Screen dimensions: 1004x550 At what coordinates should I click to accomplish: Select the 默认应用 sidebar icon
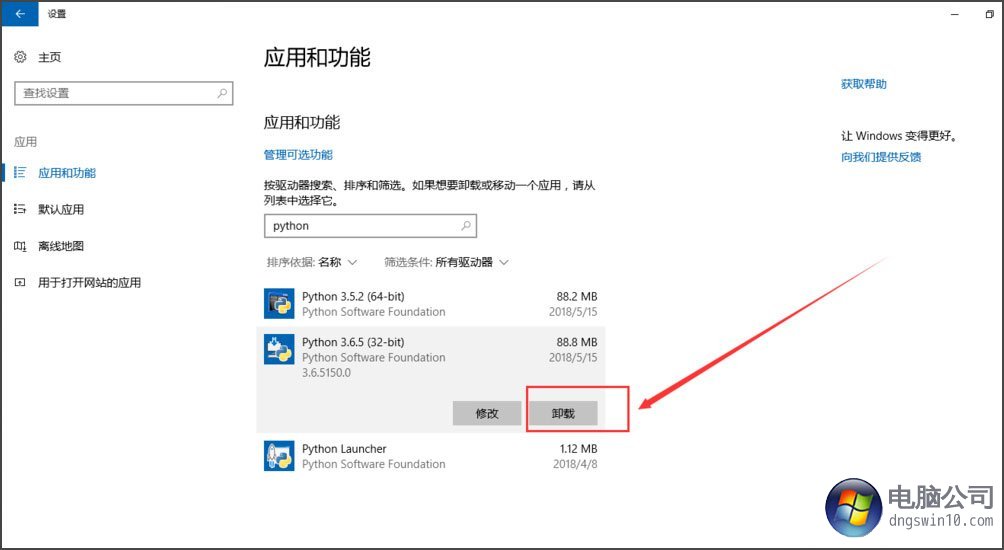click(20, 209)
